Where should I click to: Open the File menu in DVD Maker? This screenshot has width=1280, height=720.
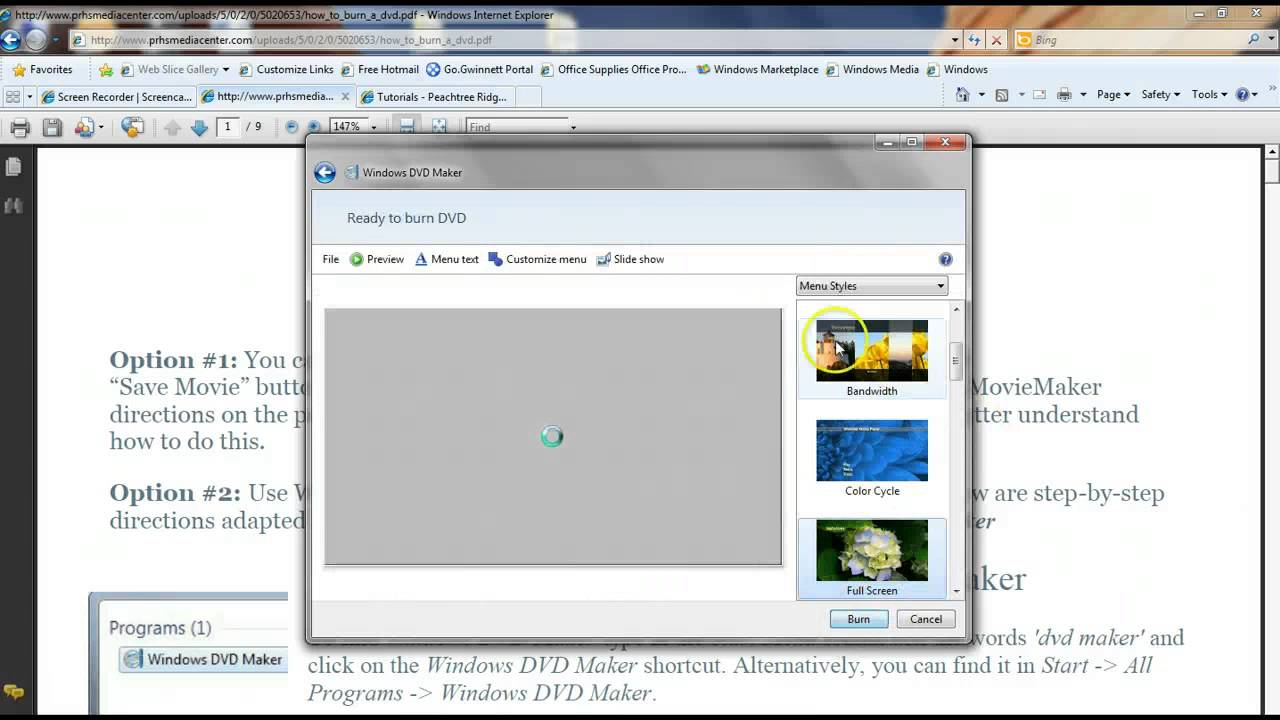[331, 259]
